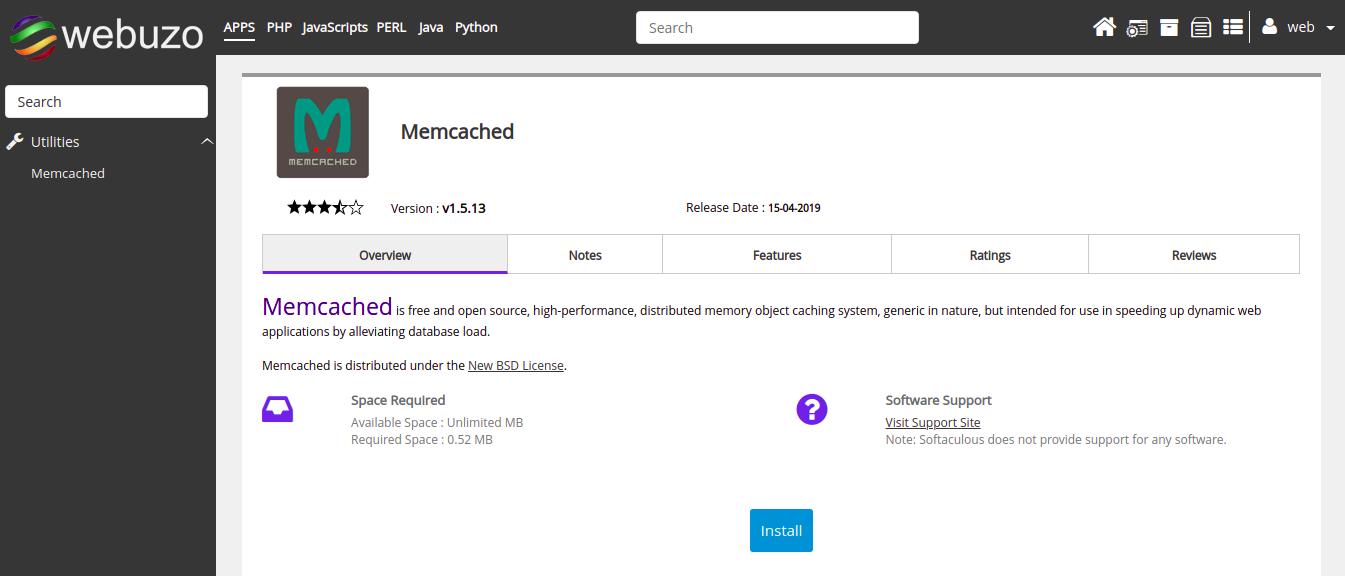
Task: Switch to the Notes tab
Action: pyautogui.click(x=585, y=254)
